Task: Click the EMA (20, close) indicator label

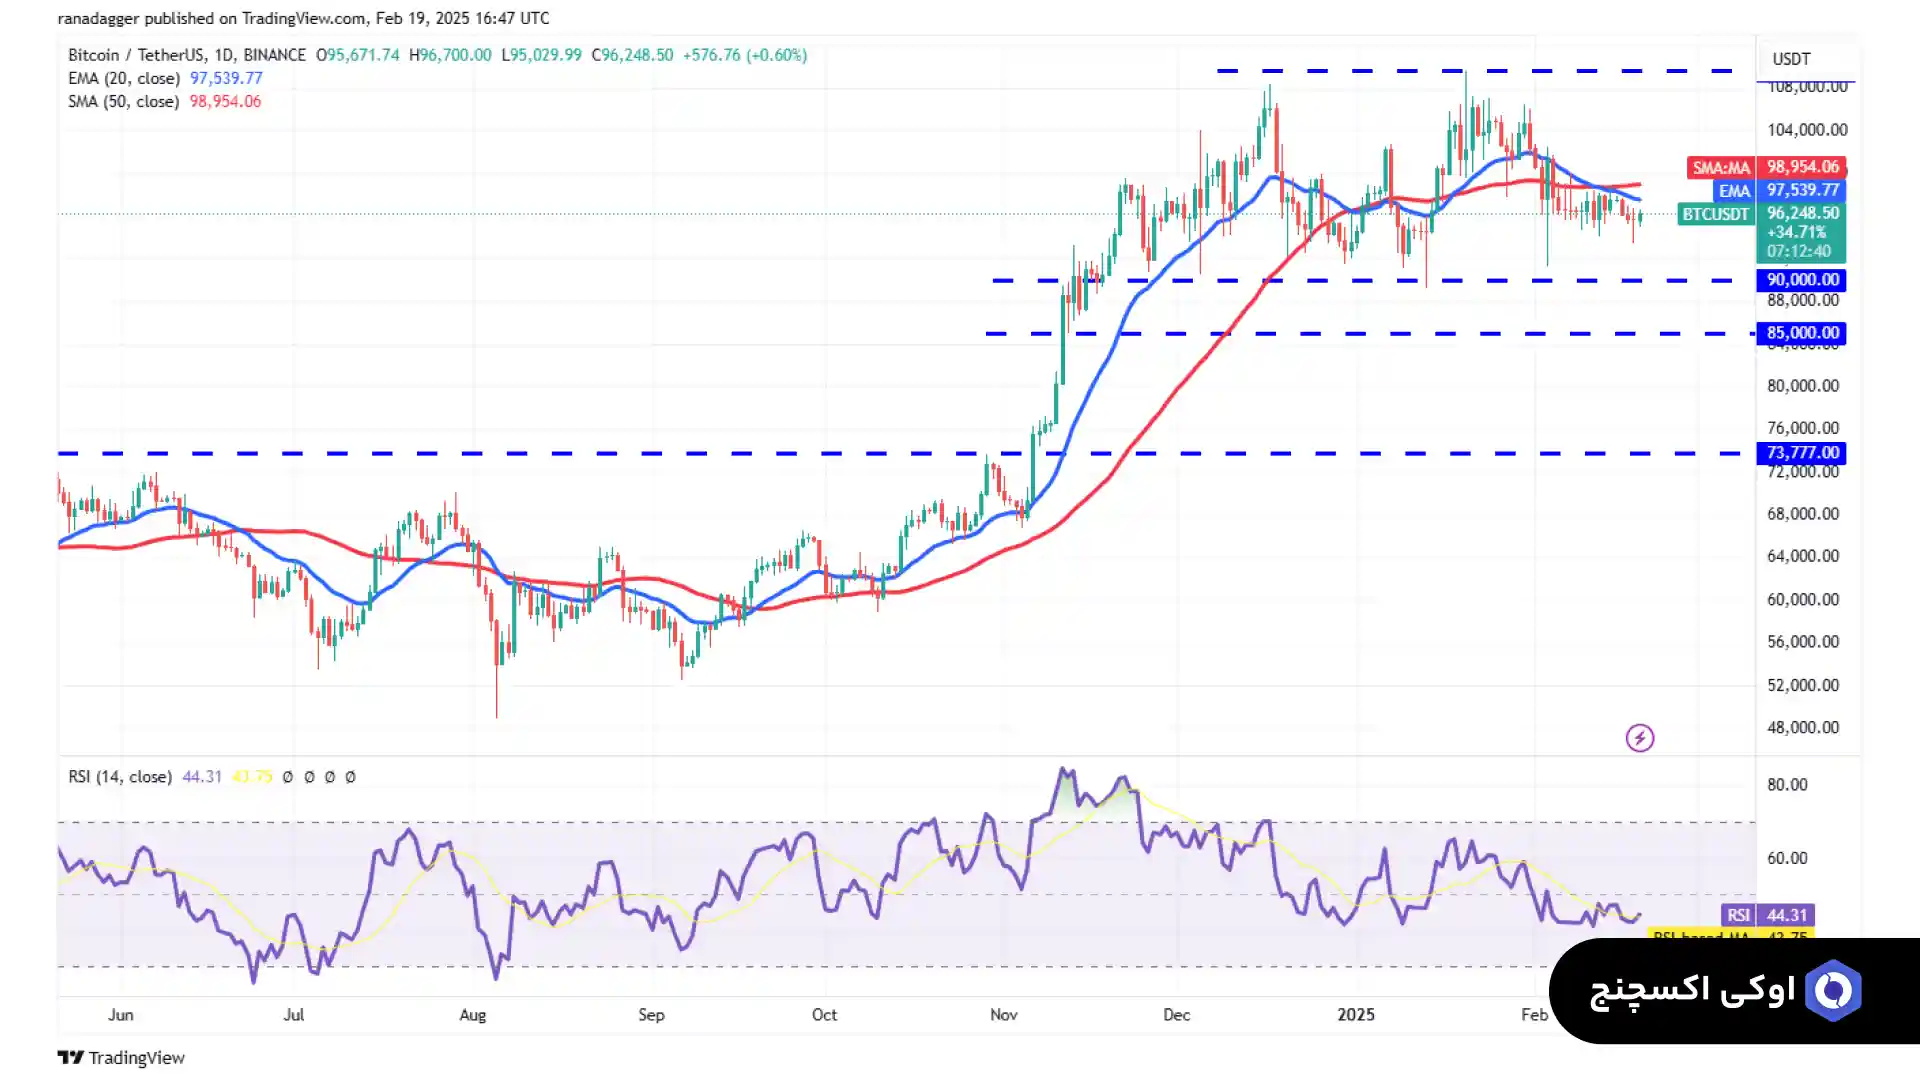Action: (x=124, y=78)
